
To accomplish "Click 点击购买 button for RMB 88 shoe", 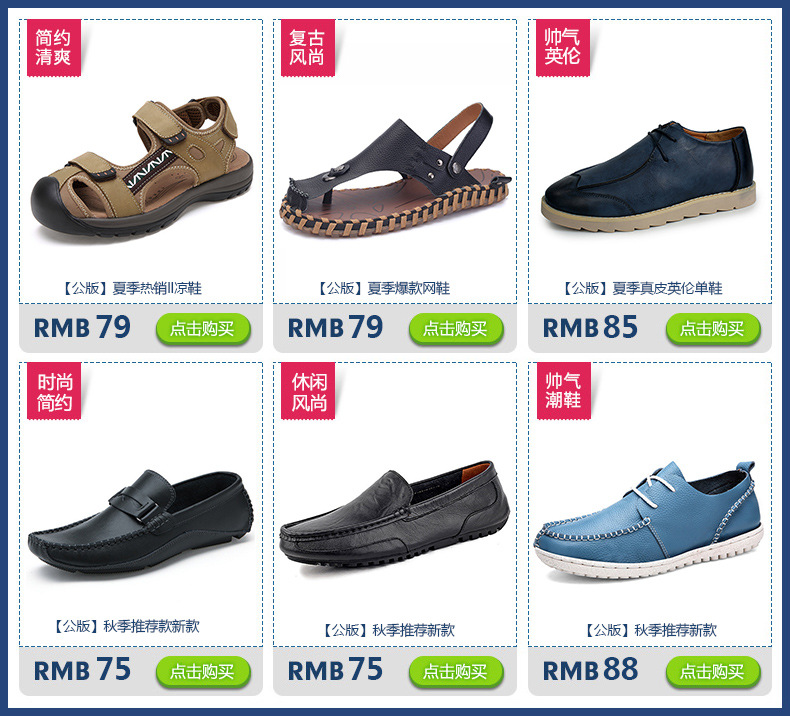I will 712,672.
